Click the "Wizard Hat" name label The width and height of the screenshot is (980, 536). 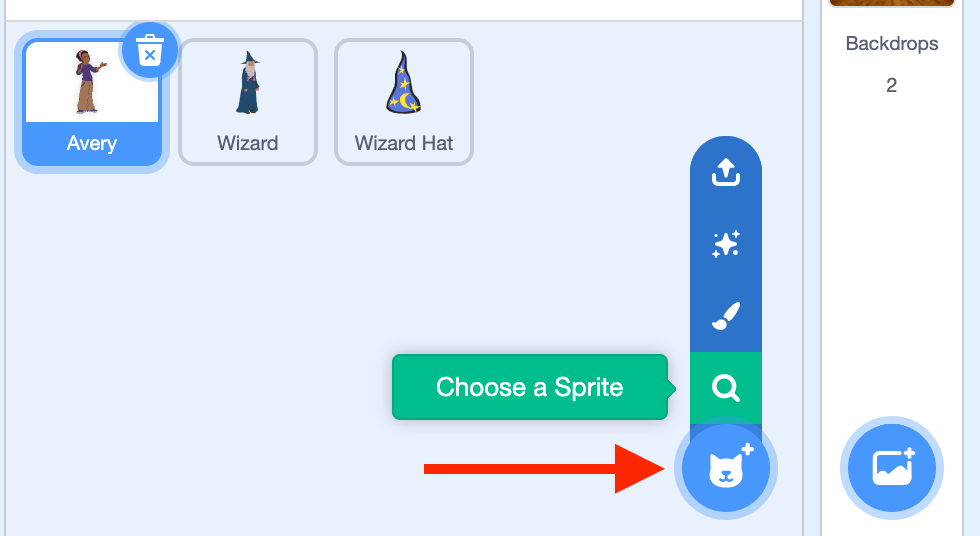404,144
